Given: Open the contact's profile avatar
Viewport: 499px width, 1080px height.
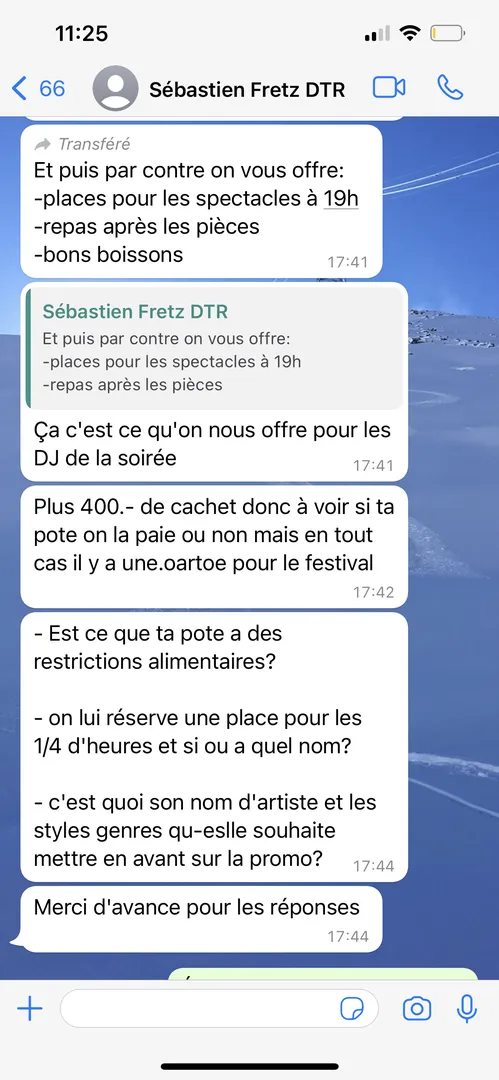Looking at the screenshot, I should click(x=115, y=88).
